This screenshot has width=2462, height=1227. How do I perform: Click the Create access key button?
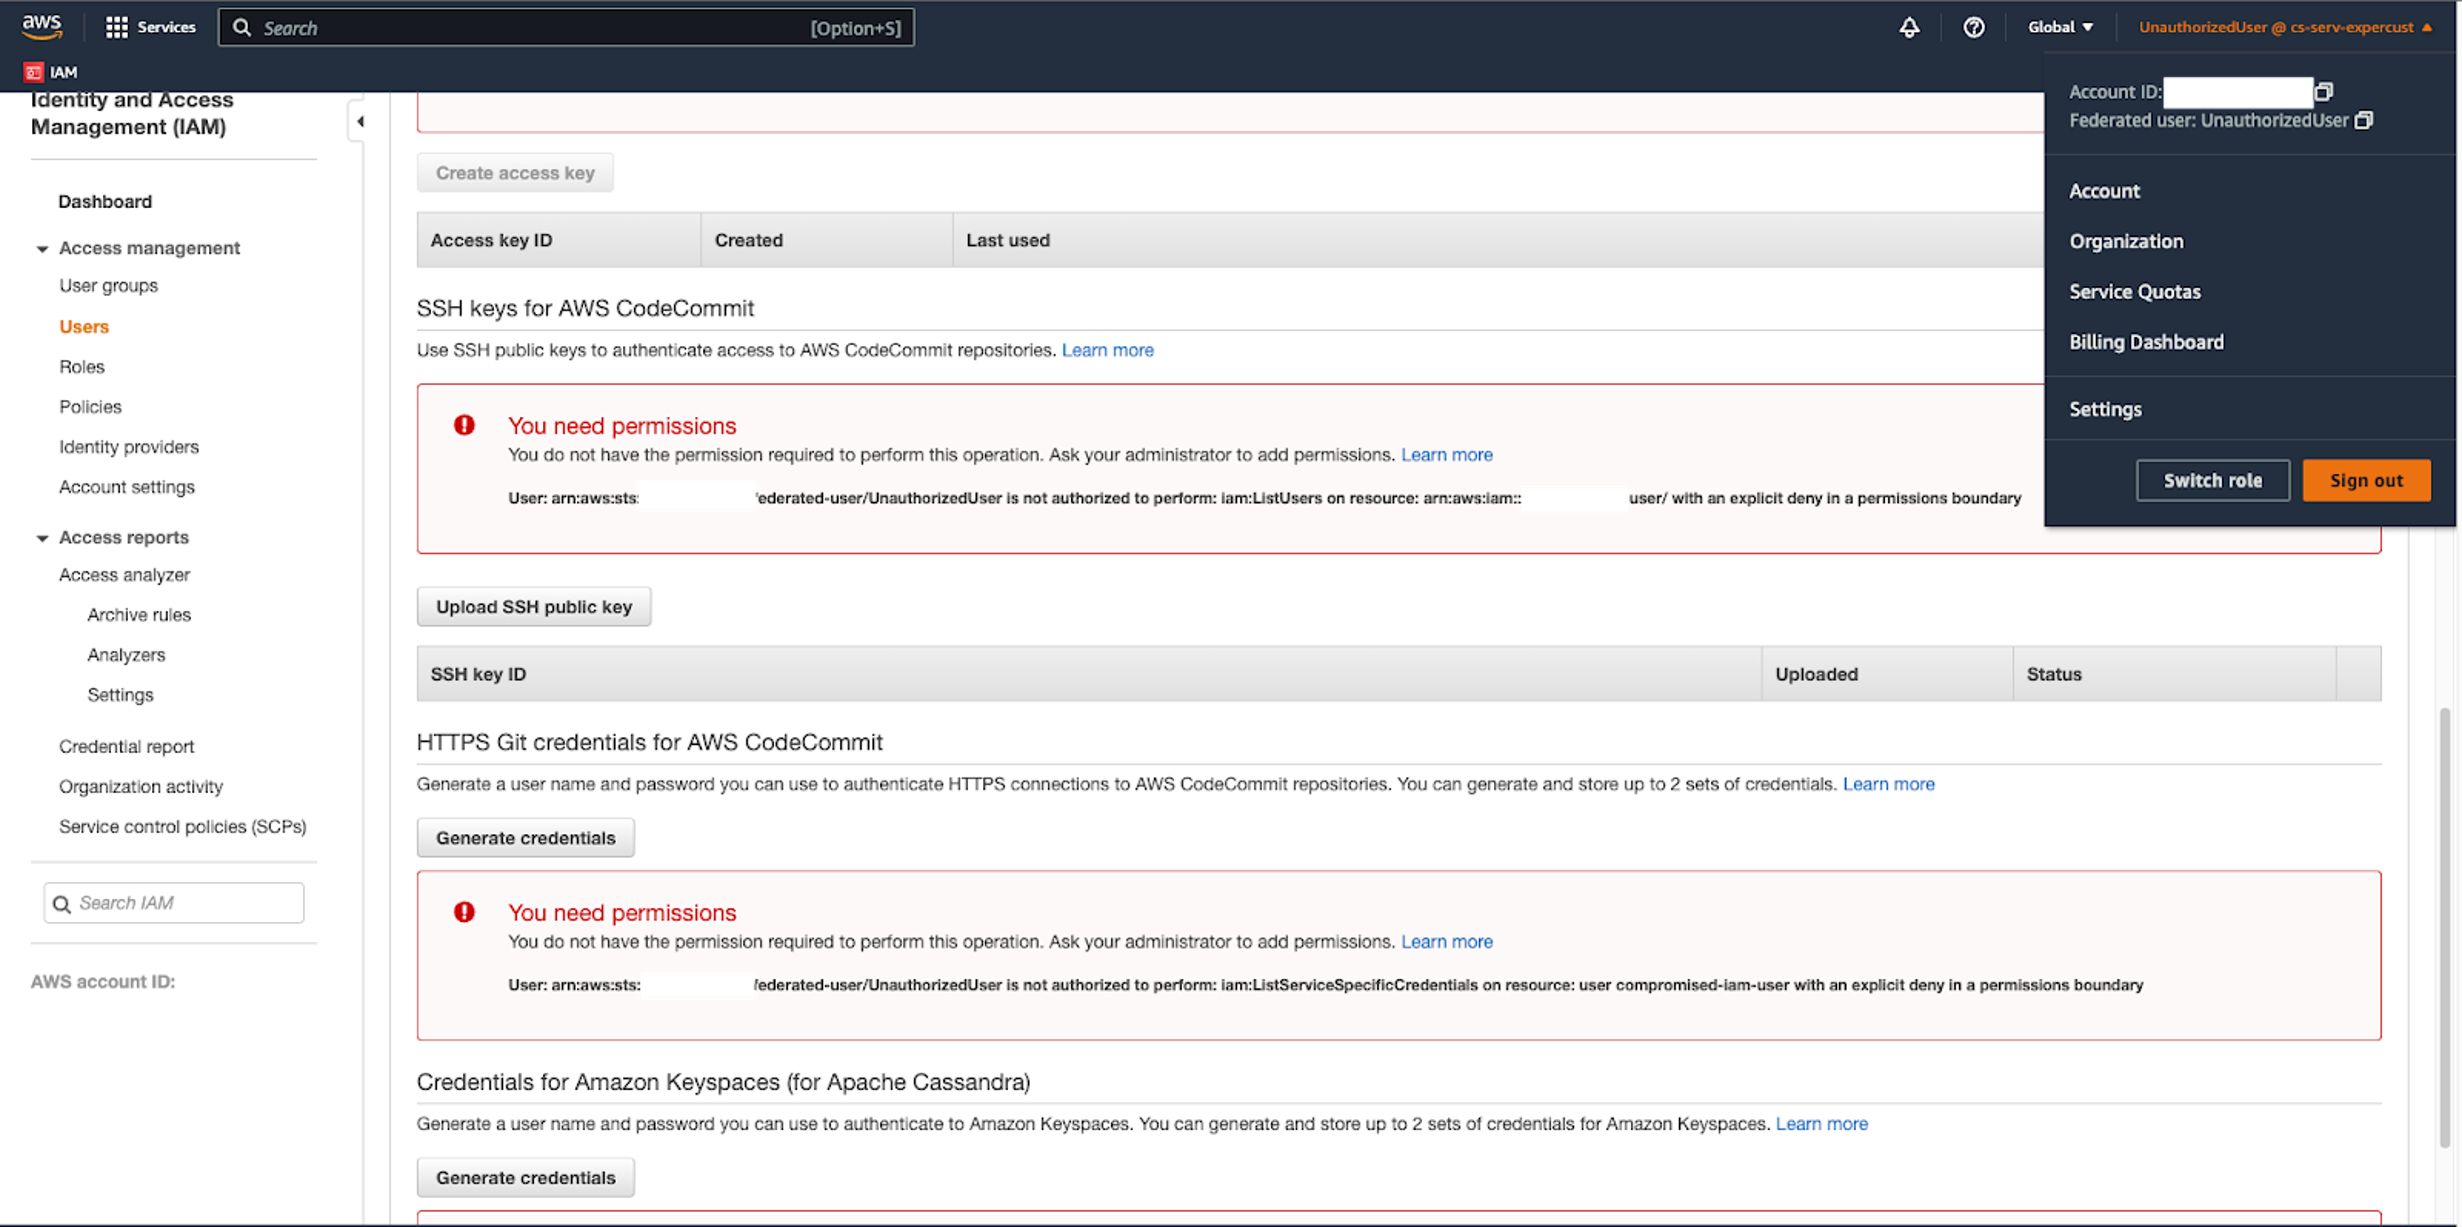[515, 173]
